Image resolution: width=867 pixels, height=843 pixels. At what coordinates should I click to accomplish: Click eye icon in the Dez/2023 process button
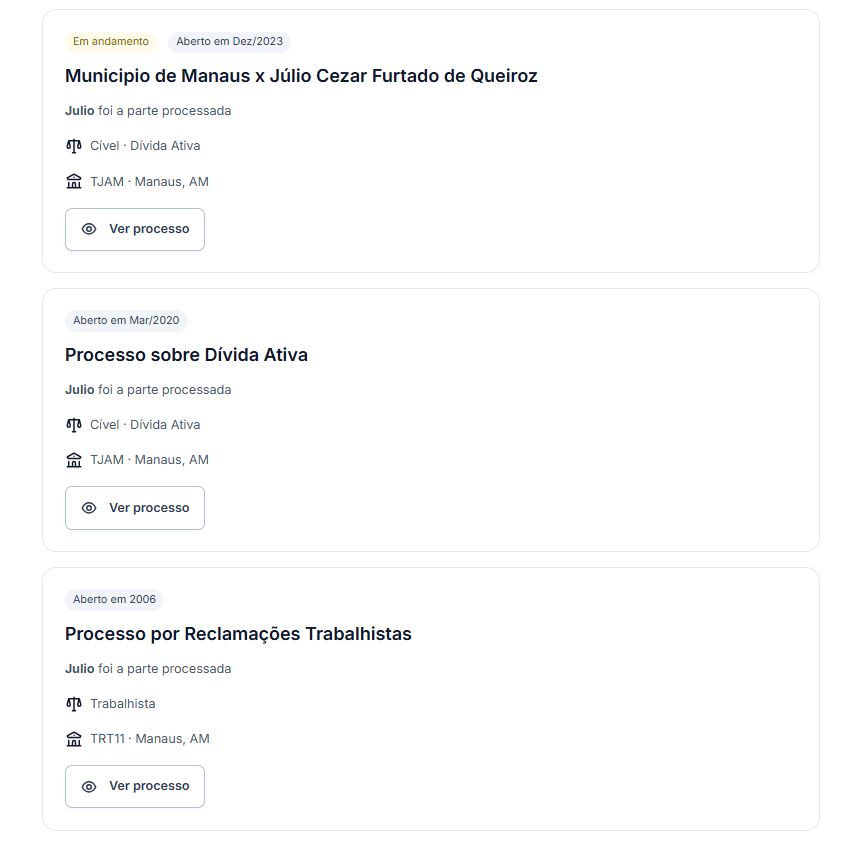pos(89,229)
